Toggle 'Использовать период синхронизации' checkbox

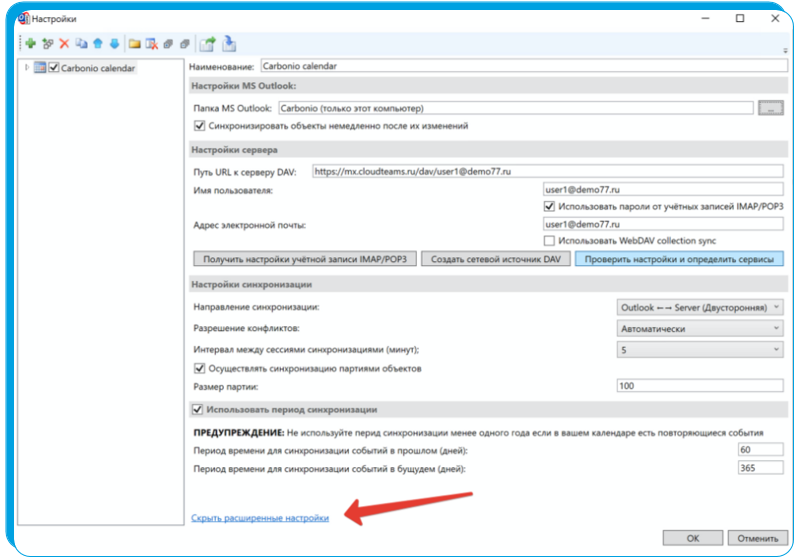pyautogui.click(x=197, y=409)
